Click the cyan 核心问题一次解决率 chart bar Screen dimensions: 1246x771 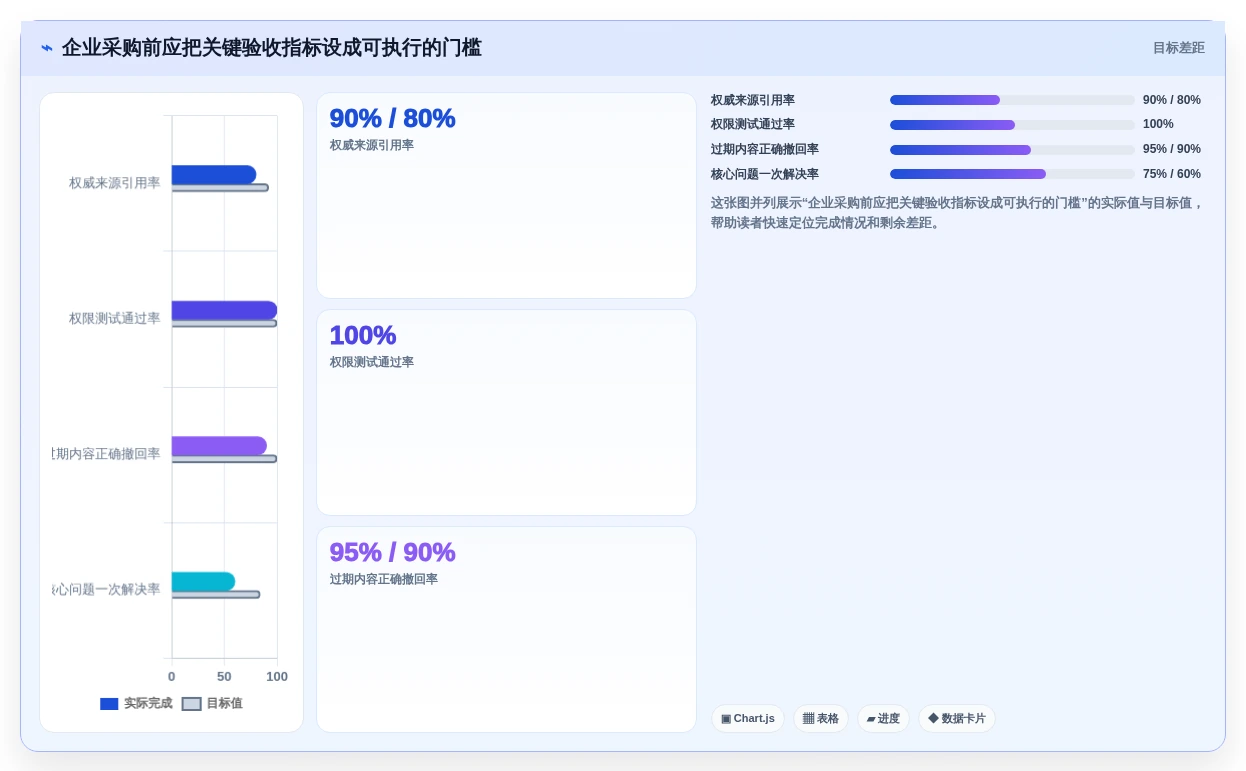pyautogui.click(x=203, y=581)
